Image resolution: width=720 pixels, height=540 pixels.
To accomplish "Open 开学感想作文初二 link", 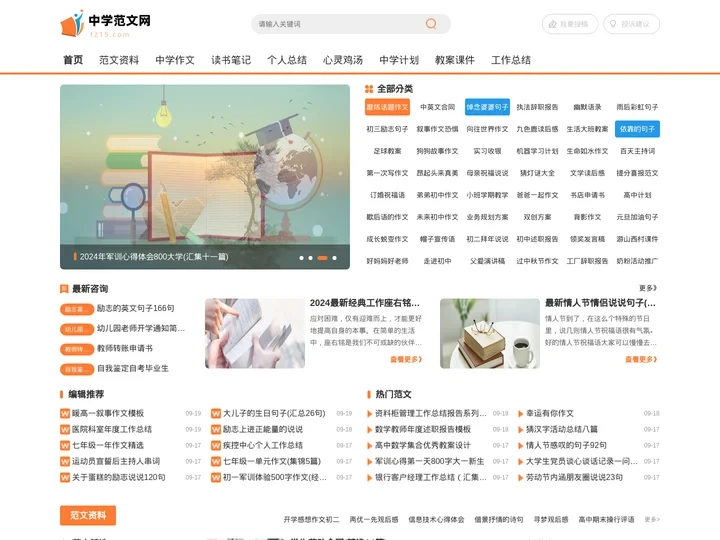I will click(x=311, y=519).
